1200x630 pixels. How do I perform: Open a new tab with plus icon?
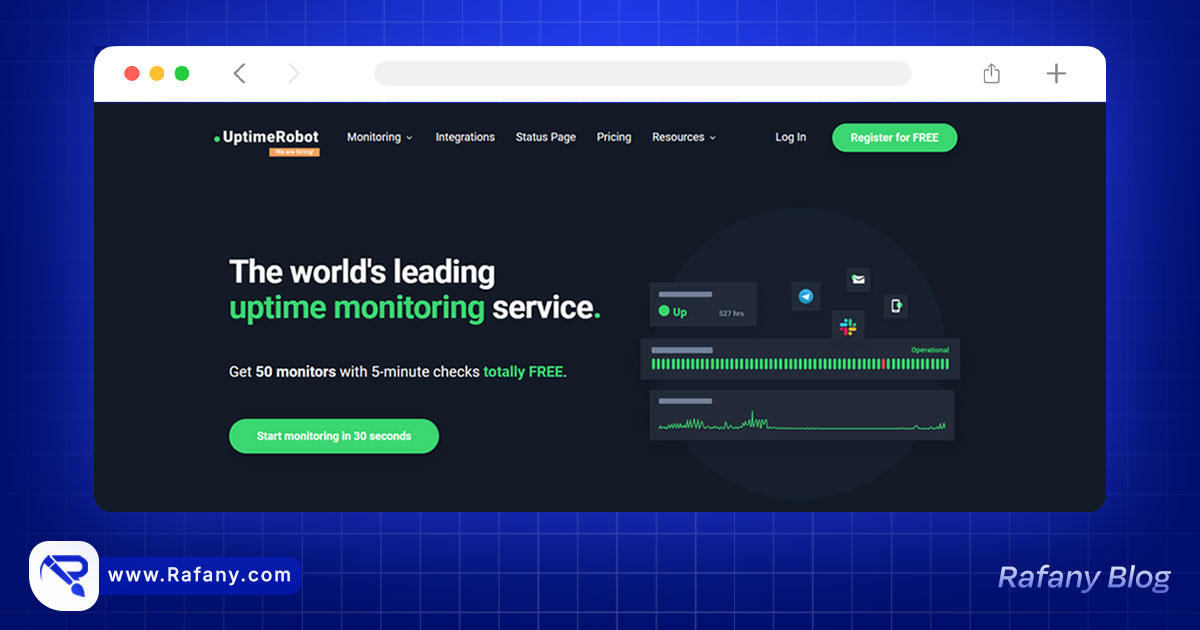pyautogui.click(x=1056, y=73)
